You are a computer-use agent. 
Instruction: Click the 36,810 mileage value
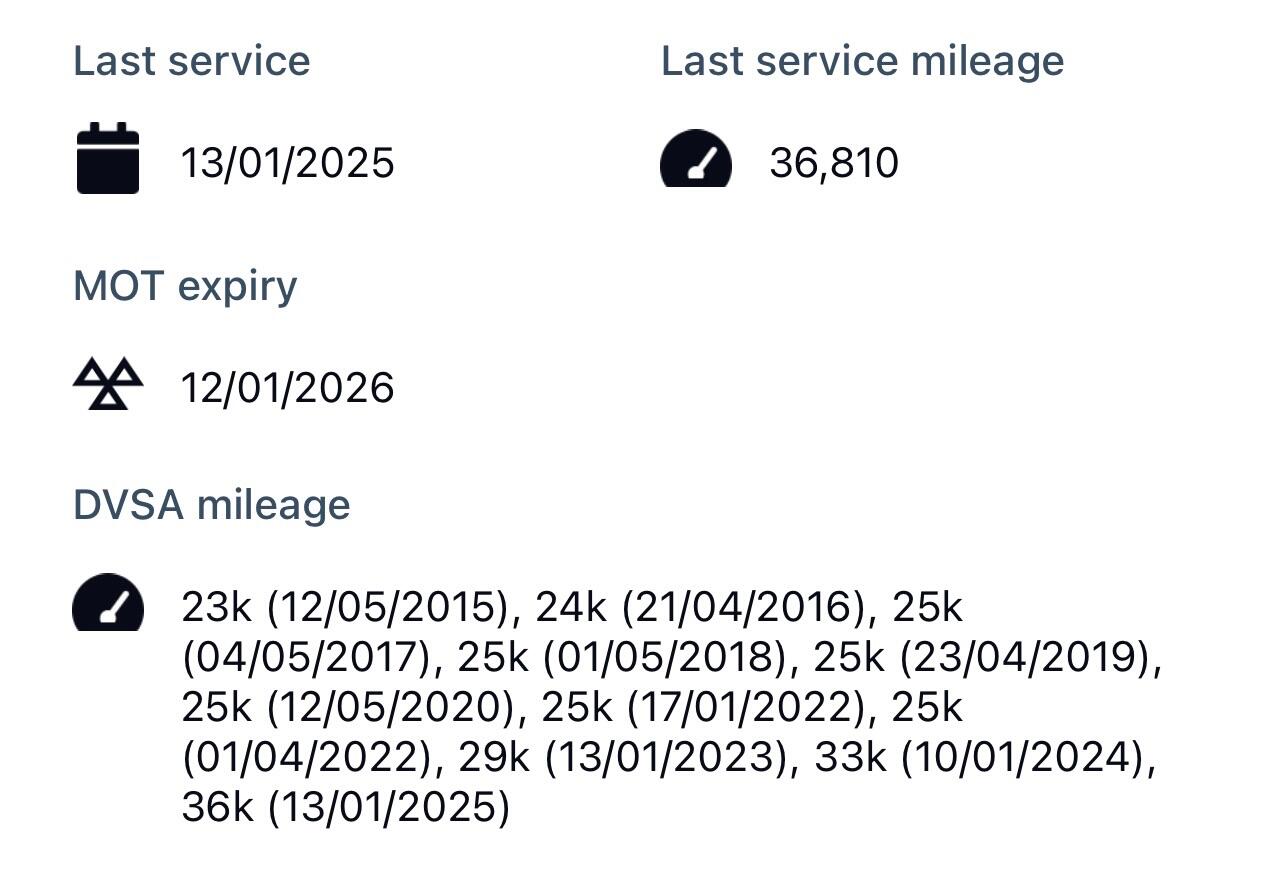[x=834, y=163]
